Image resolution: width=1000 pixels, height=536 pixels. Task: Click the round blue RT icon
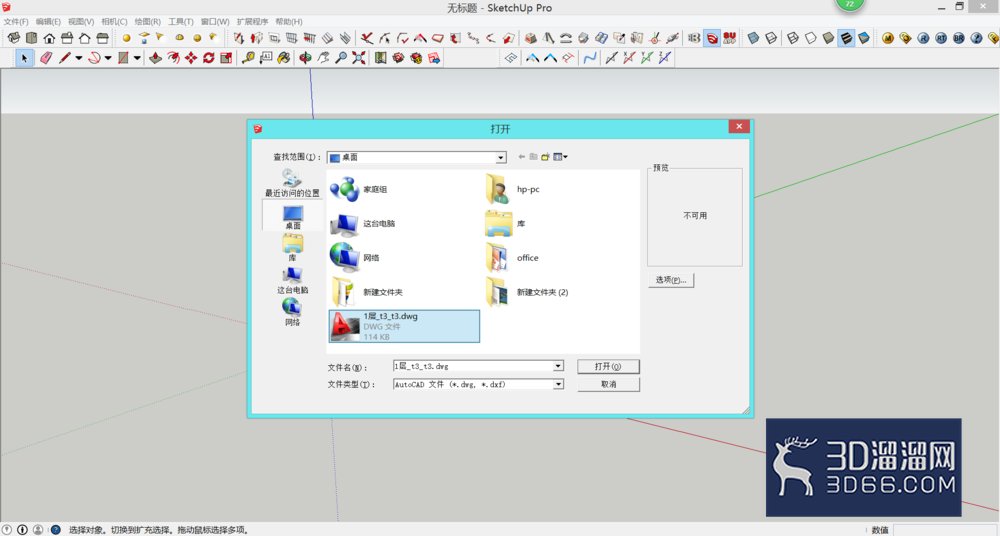941,38
